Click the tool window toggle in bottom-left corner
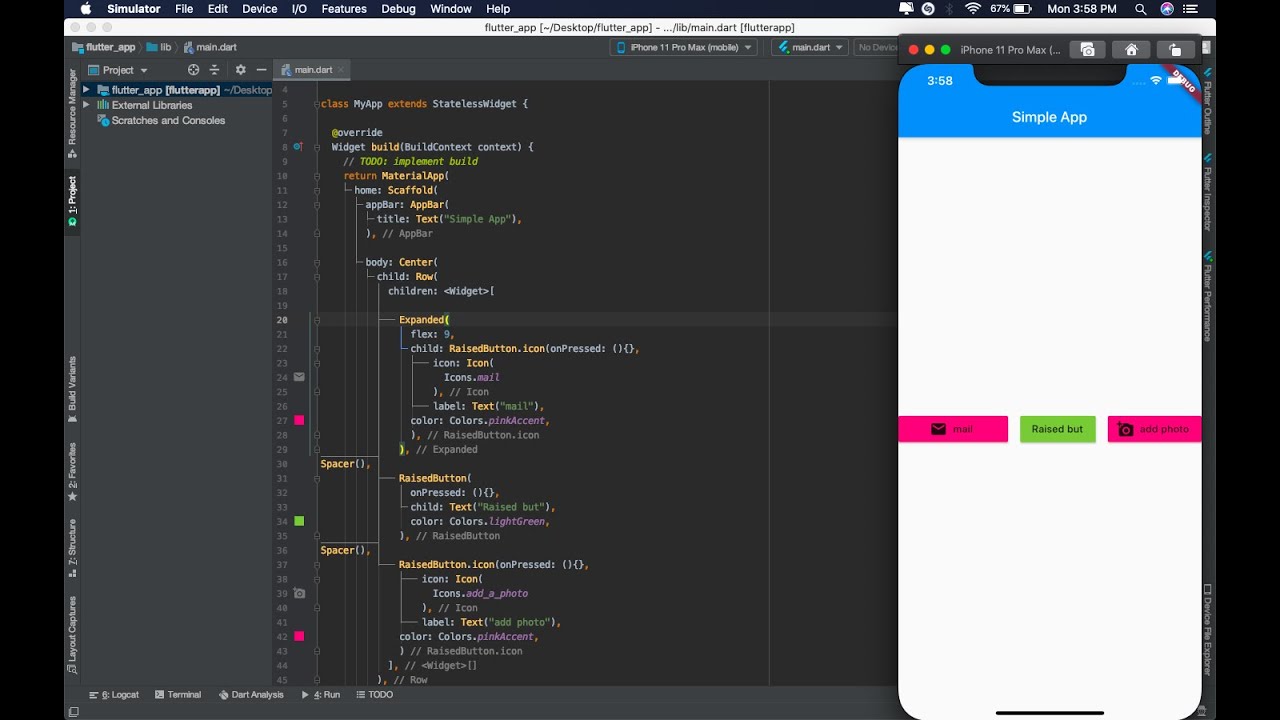The height and width of the screenshot is (720, 1280). (x=73, y=712)
